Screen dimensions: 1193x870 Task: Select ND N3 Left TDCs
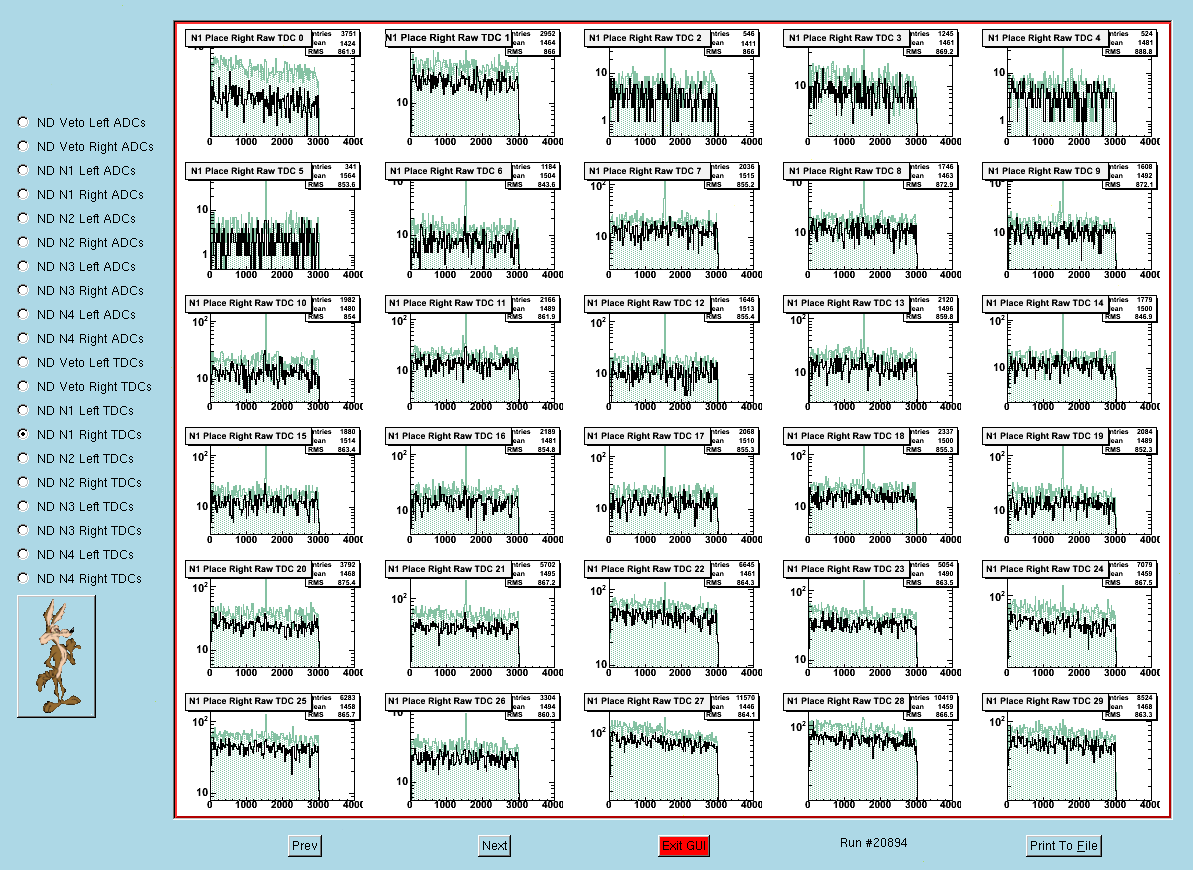pyautogui.click(x=24, y=505)
